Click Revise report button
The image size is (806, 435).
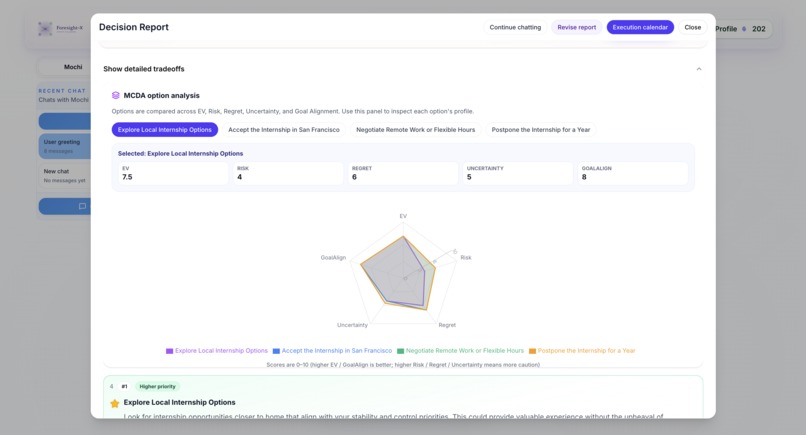pos(577,27)
